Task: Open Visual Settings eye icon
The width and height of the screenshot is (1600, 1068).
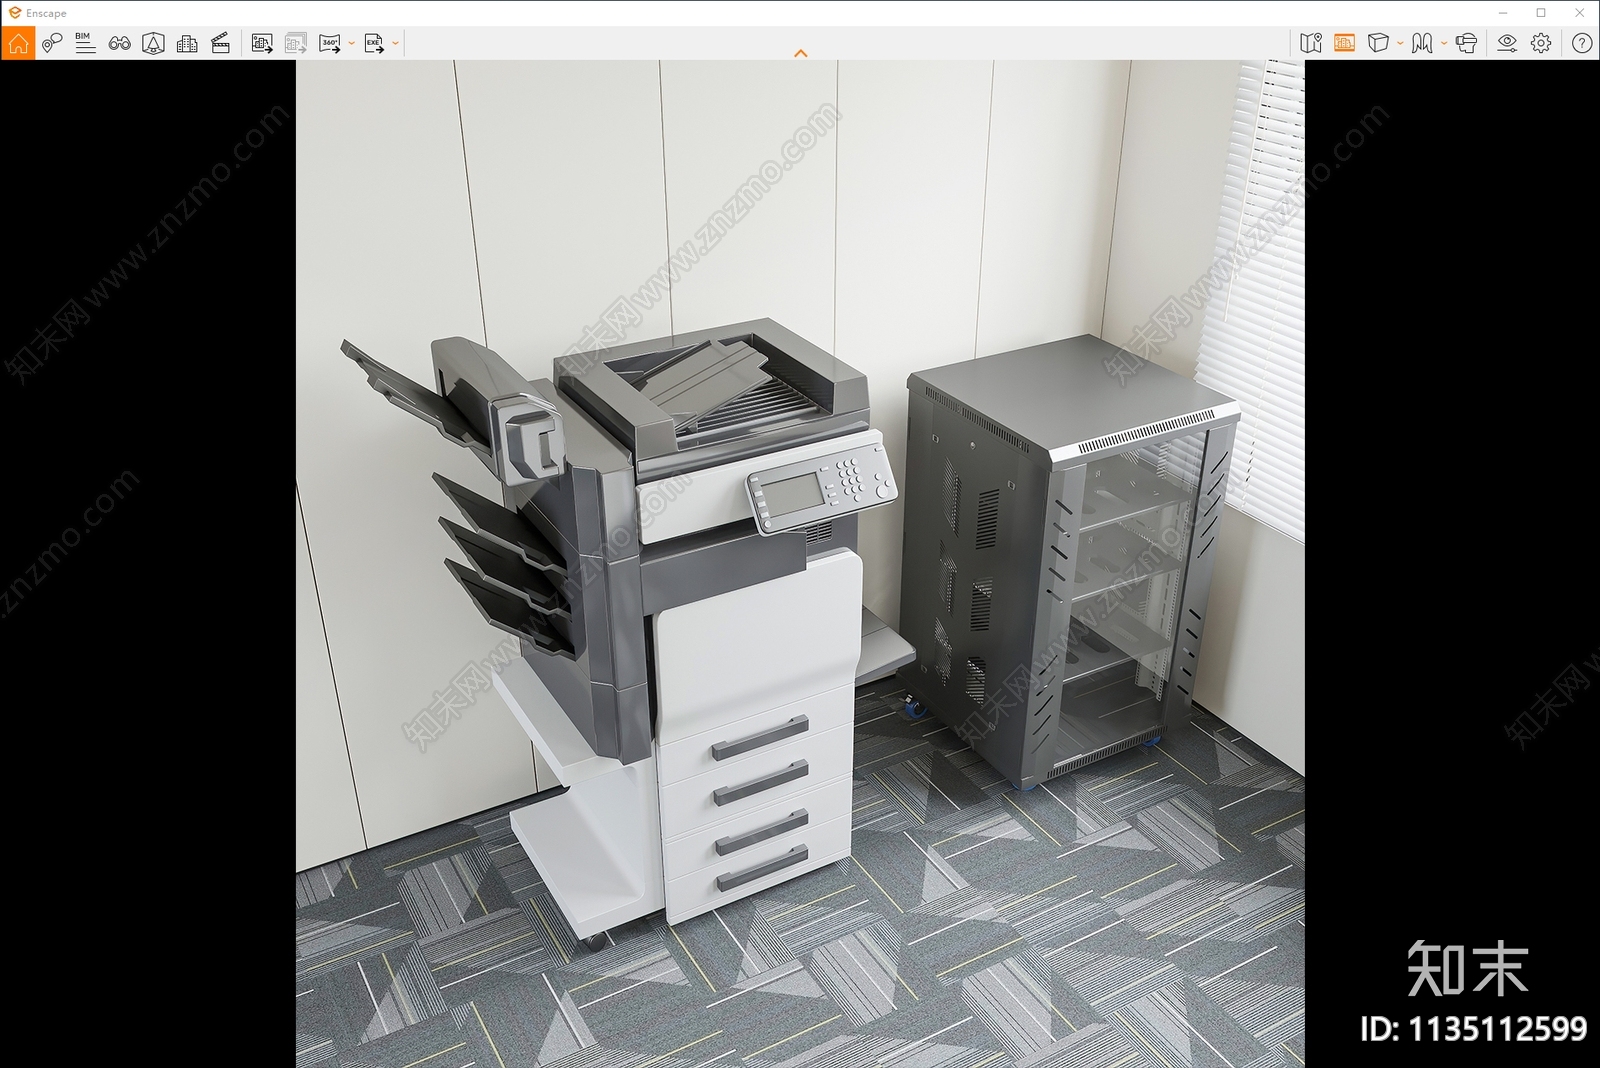Action: click(x=1507, y=43)
